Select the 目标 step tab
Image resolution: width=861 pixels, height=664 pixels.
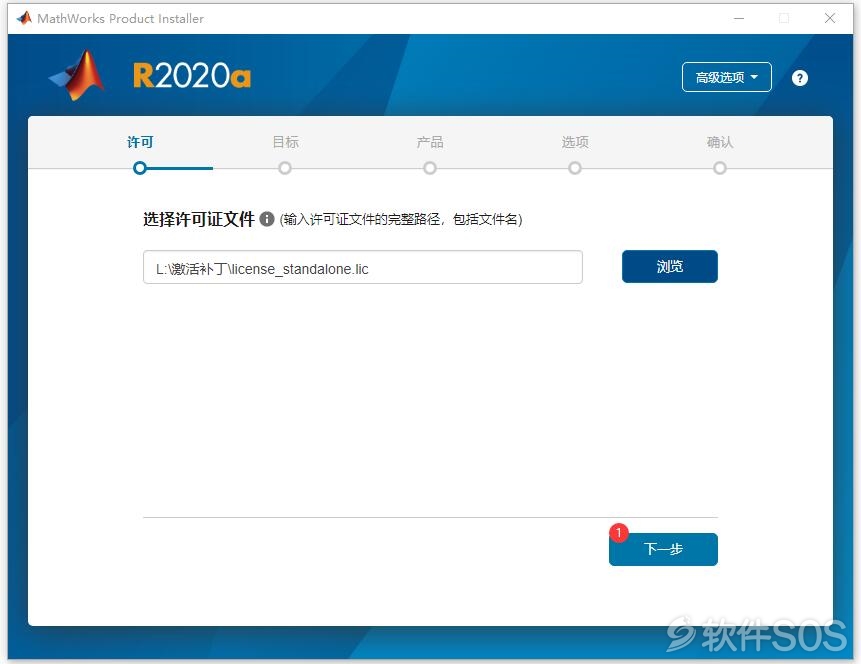pos(286,142)
